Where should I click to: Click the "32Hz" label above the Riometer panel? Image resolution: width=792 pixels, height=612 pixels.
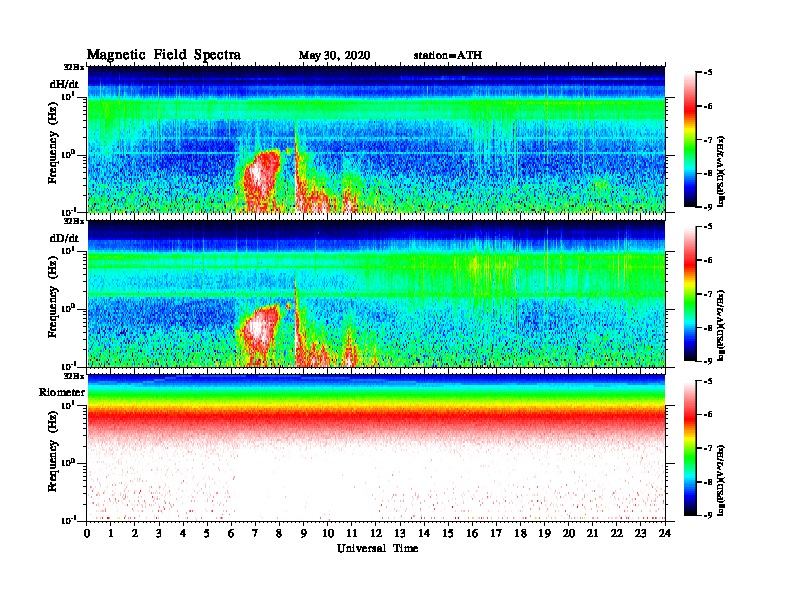(74, 376)
